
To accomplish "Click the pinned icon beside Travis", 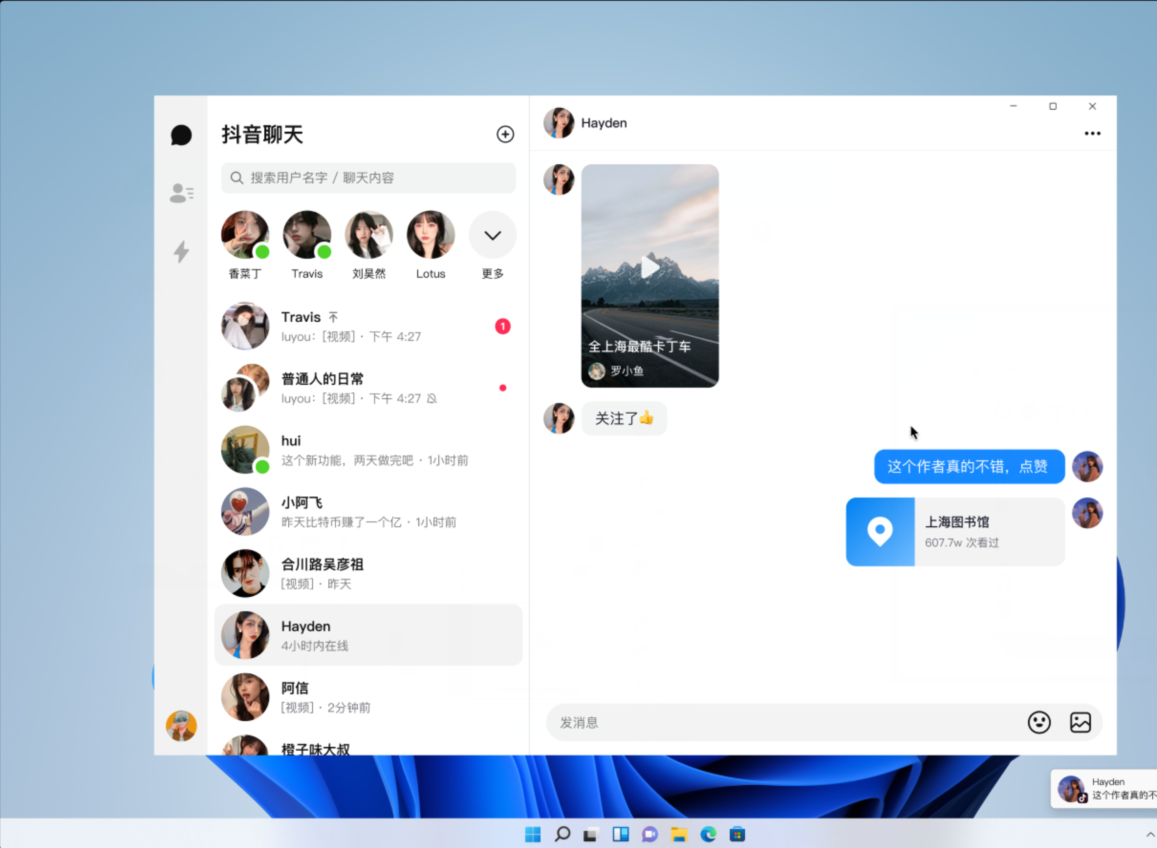I will coord(334,317).
